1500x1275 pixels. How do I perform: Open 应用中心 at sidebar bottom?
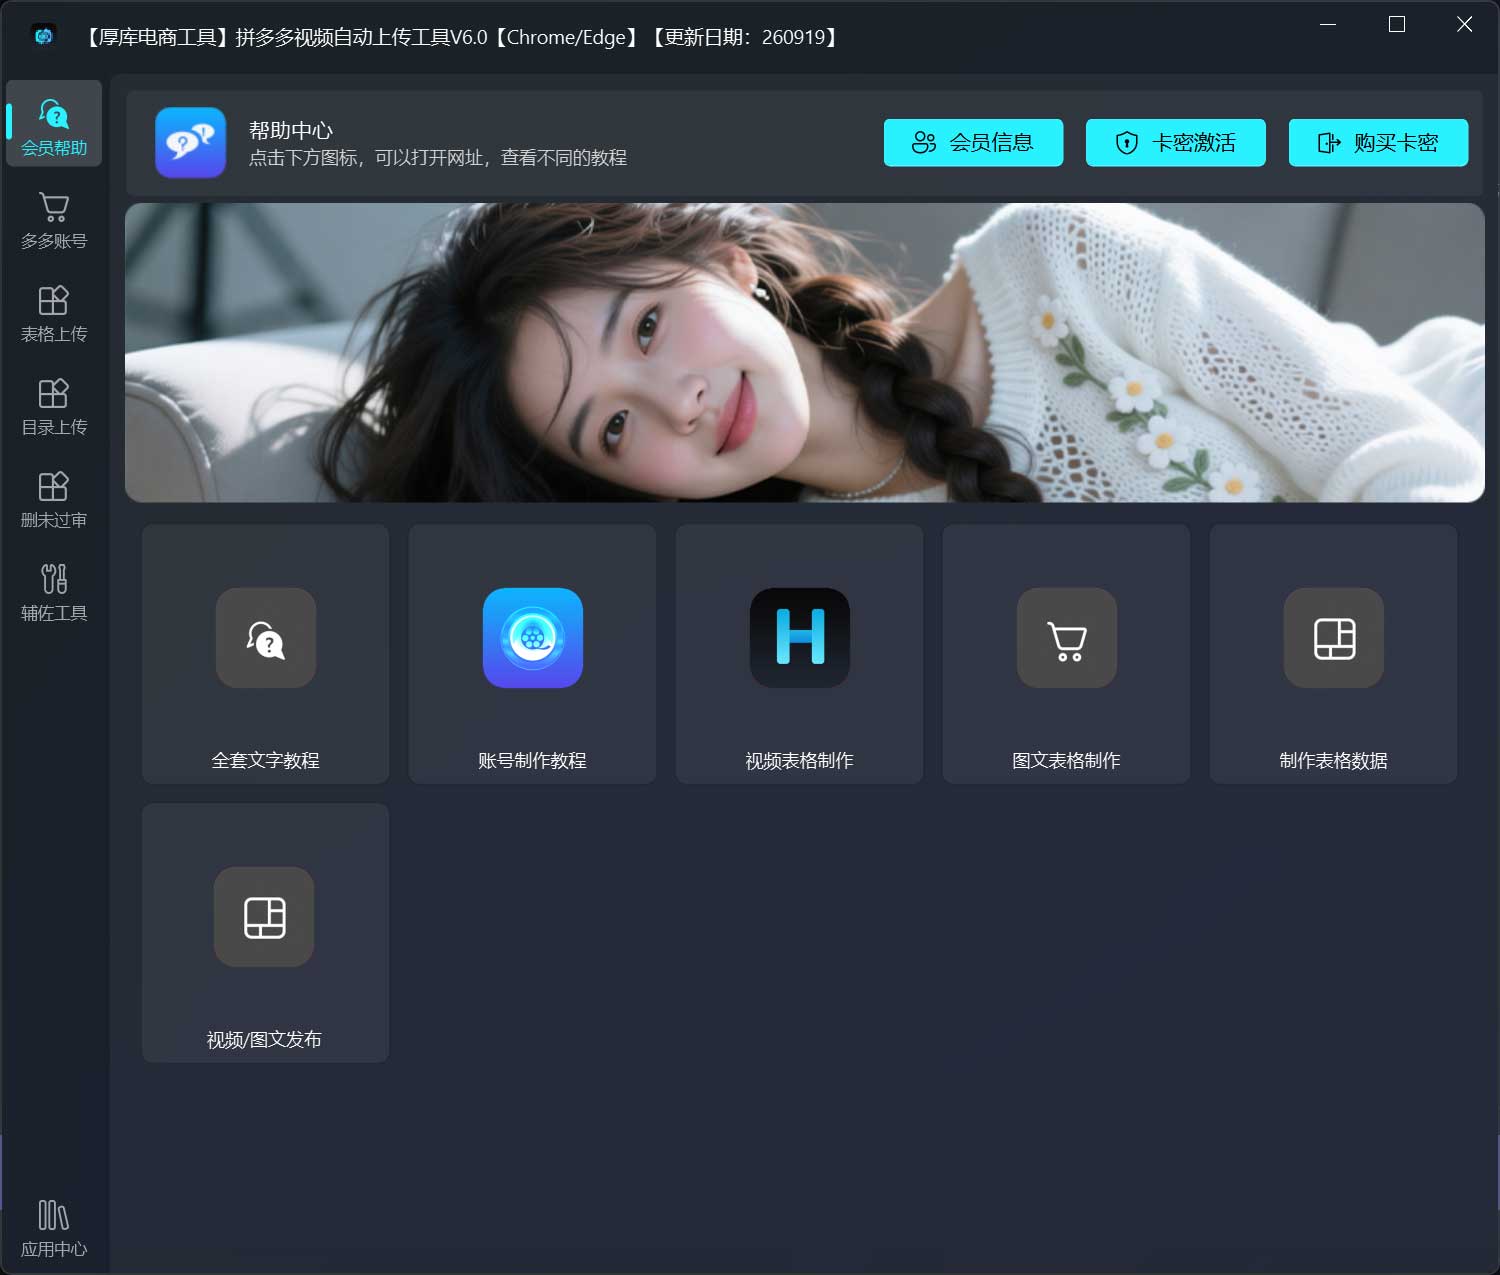point(54,1228)
